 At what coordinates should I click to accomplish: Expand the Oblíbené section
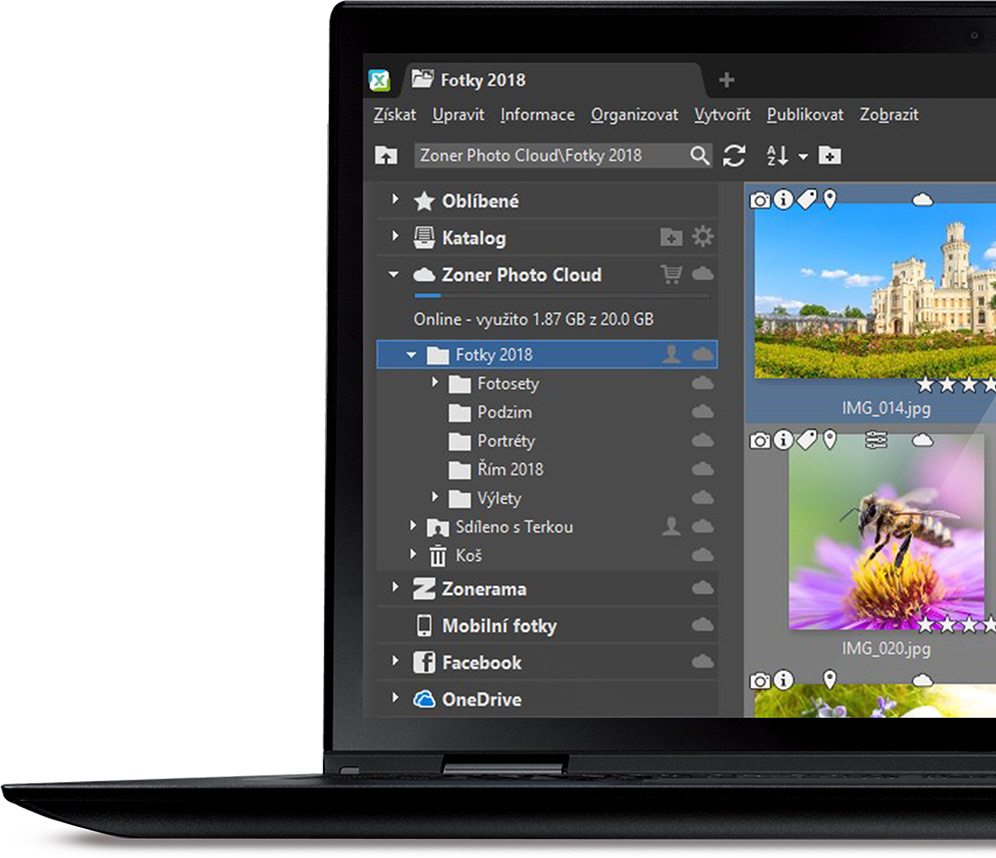point(395,199)
